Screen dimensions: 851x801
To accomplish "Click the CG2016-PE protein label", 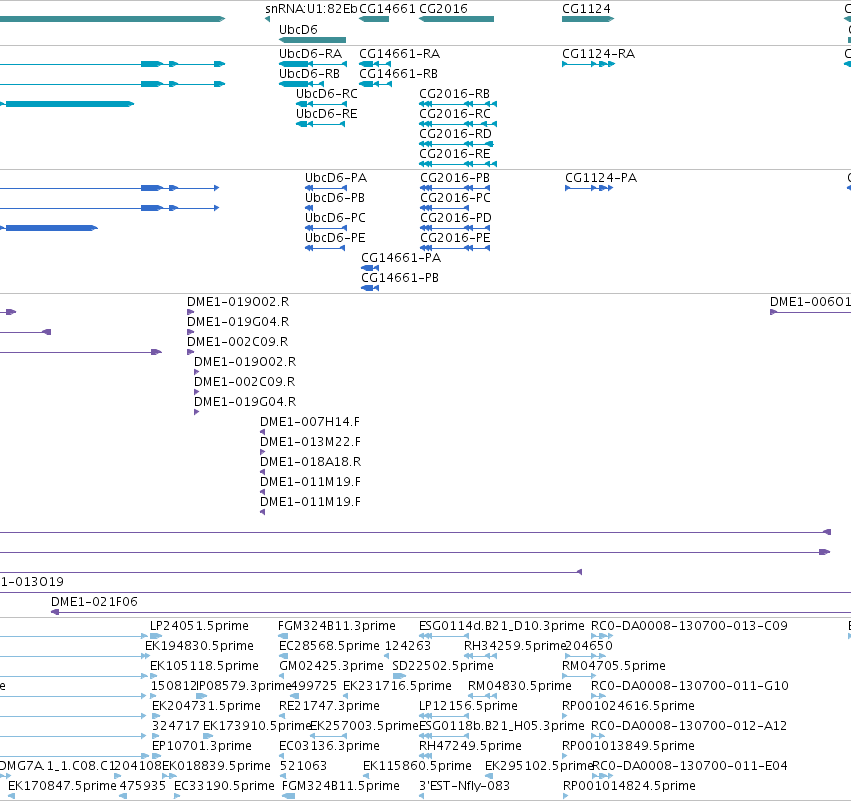I will (x=455, y=238).
